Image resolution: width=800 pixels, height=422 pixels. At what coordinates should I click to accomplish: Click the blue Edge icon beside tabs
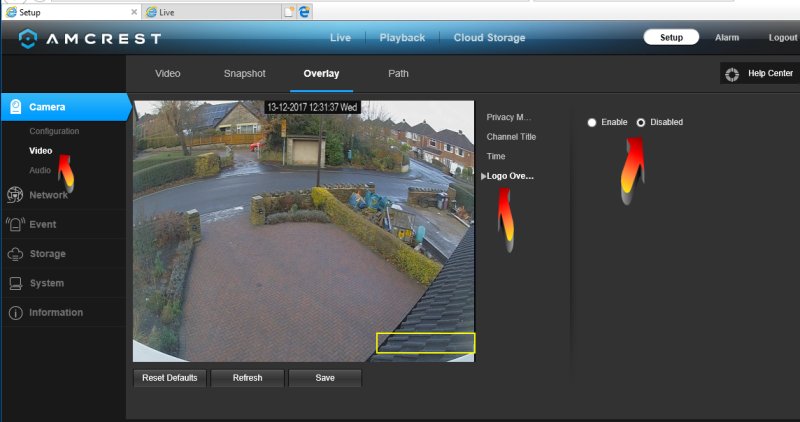304,12
